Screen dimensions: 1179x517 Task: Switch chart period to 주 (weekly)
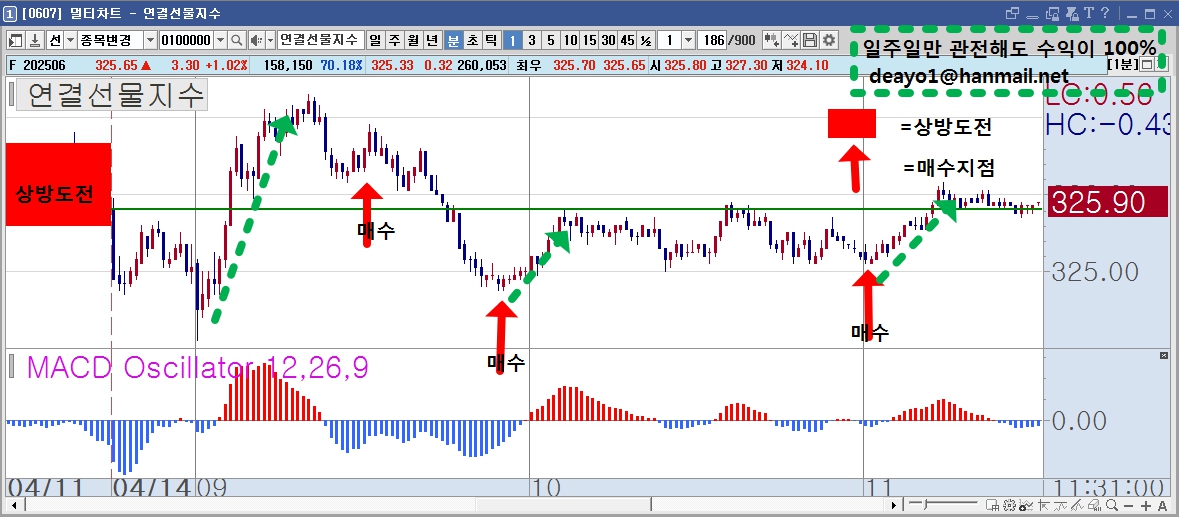point(393,40)
